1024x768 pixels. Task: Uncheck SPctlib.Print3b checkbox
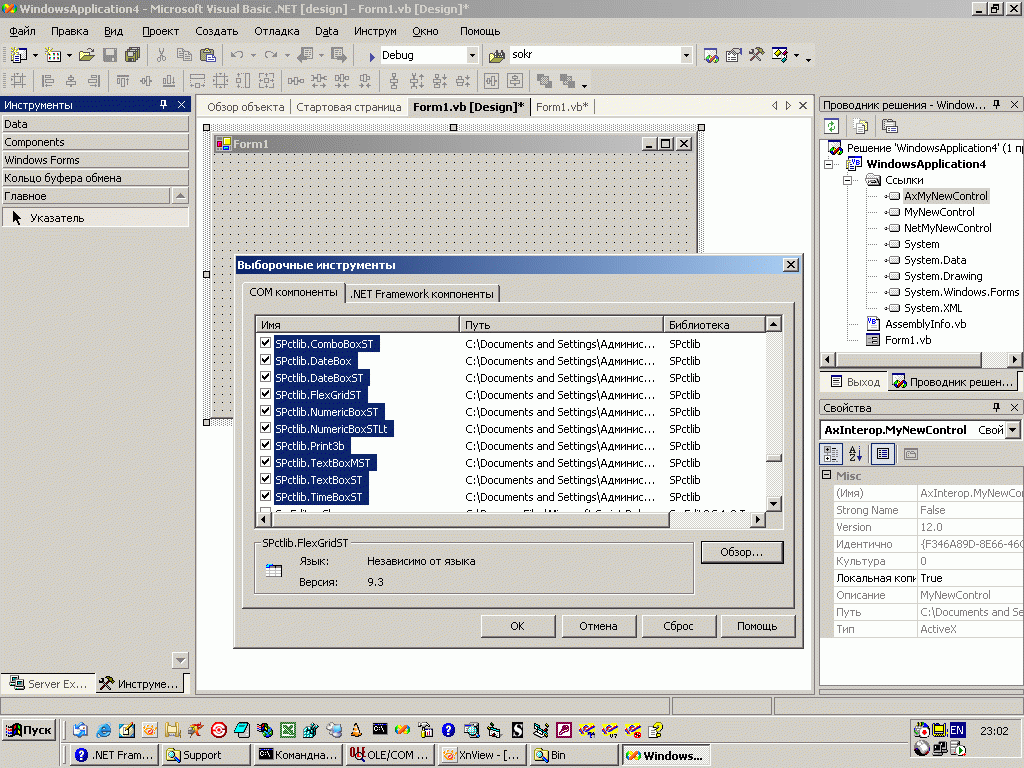point(265,445)
